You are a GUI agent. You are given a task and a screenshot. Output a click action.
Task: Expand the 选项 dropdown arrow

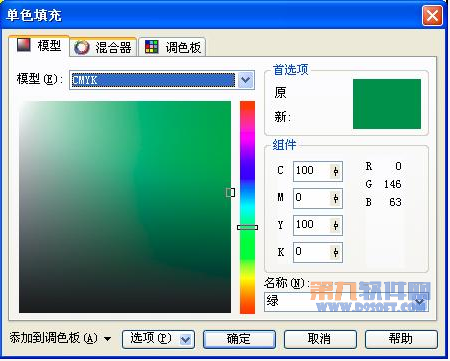186,340
